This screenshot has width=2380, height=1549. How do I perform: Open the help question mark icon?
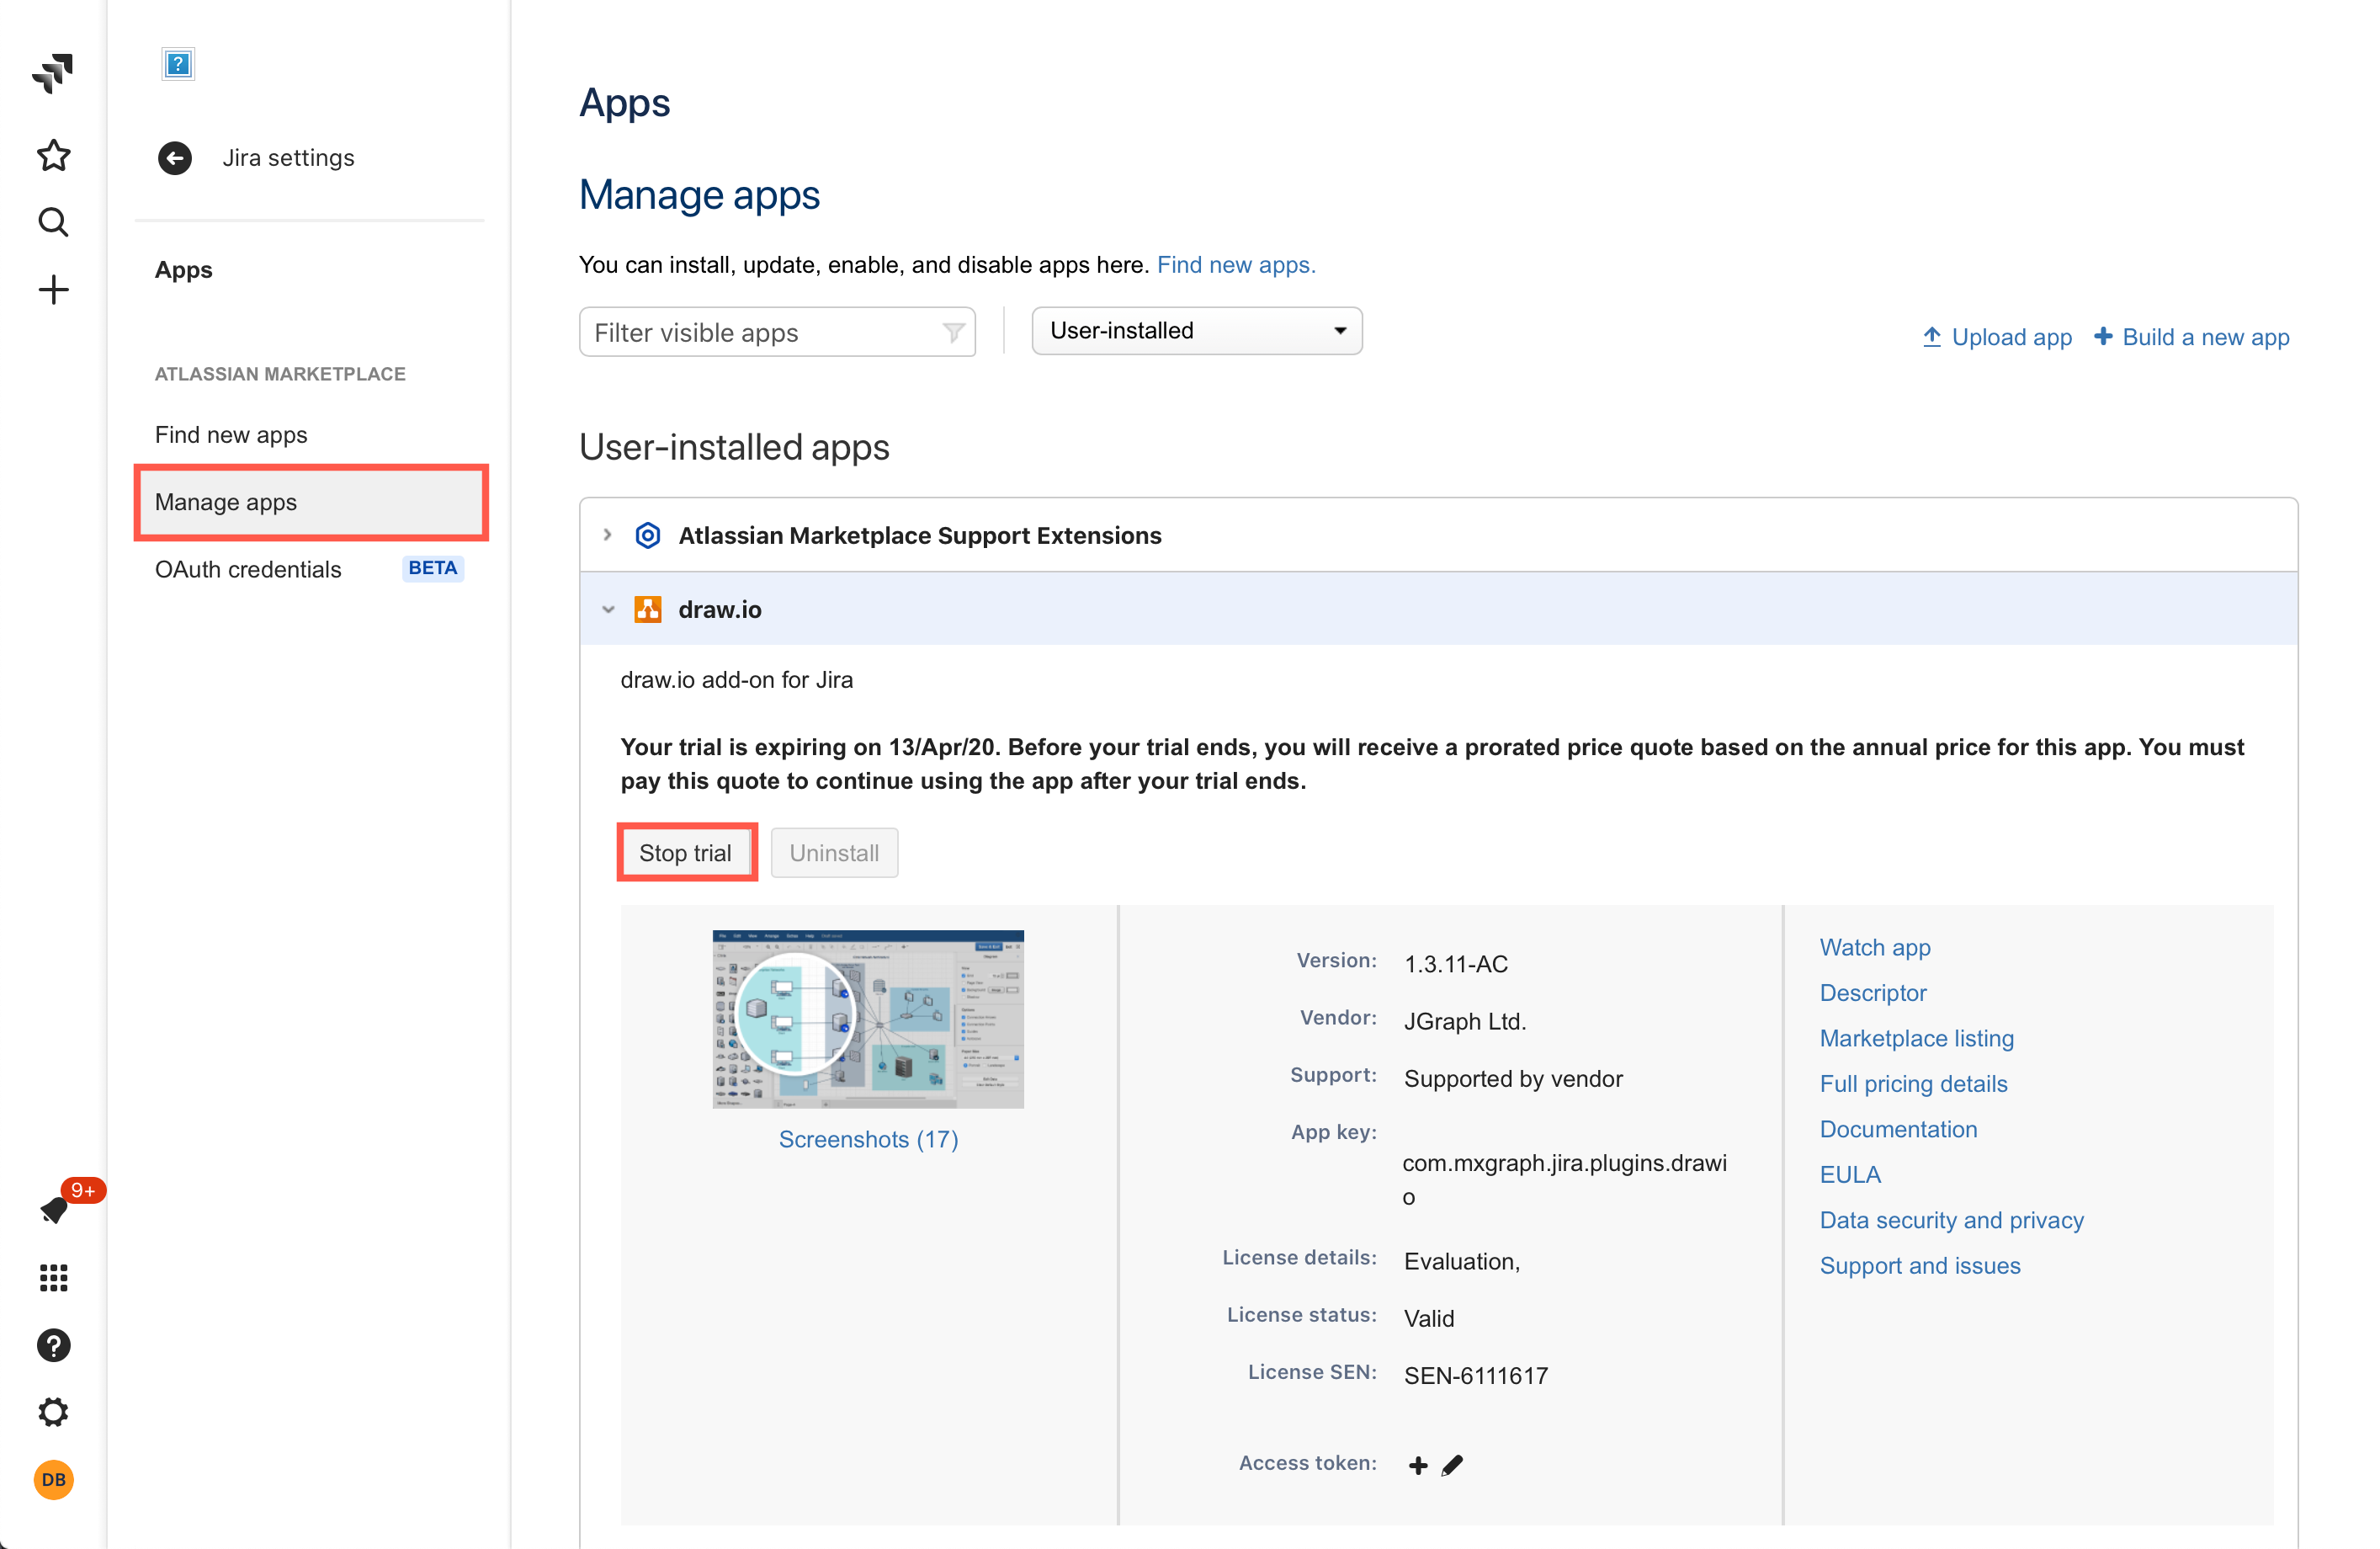(x=53, y=1345)
